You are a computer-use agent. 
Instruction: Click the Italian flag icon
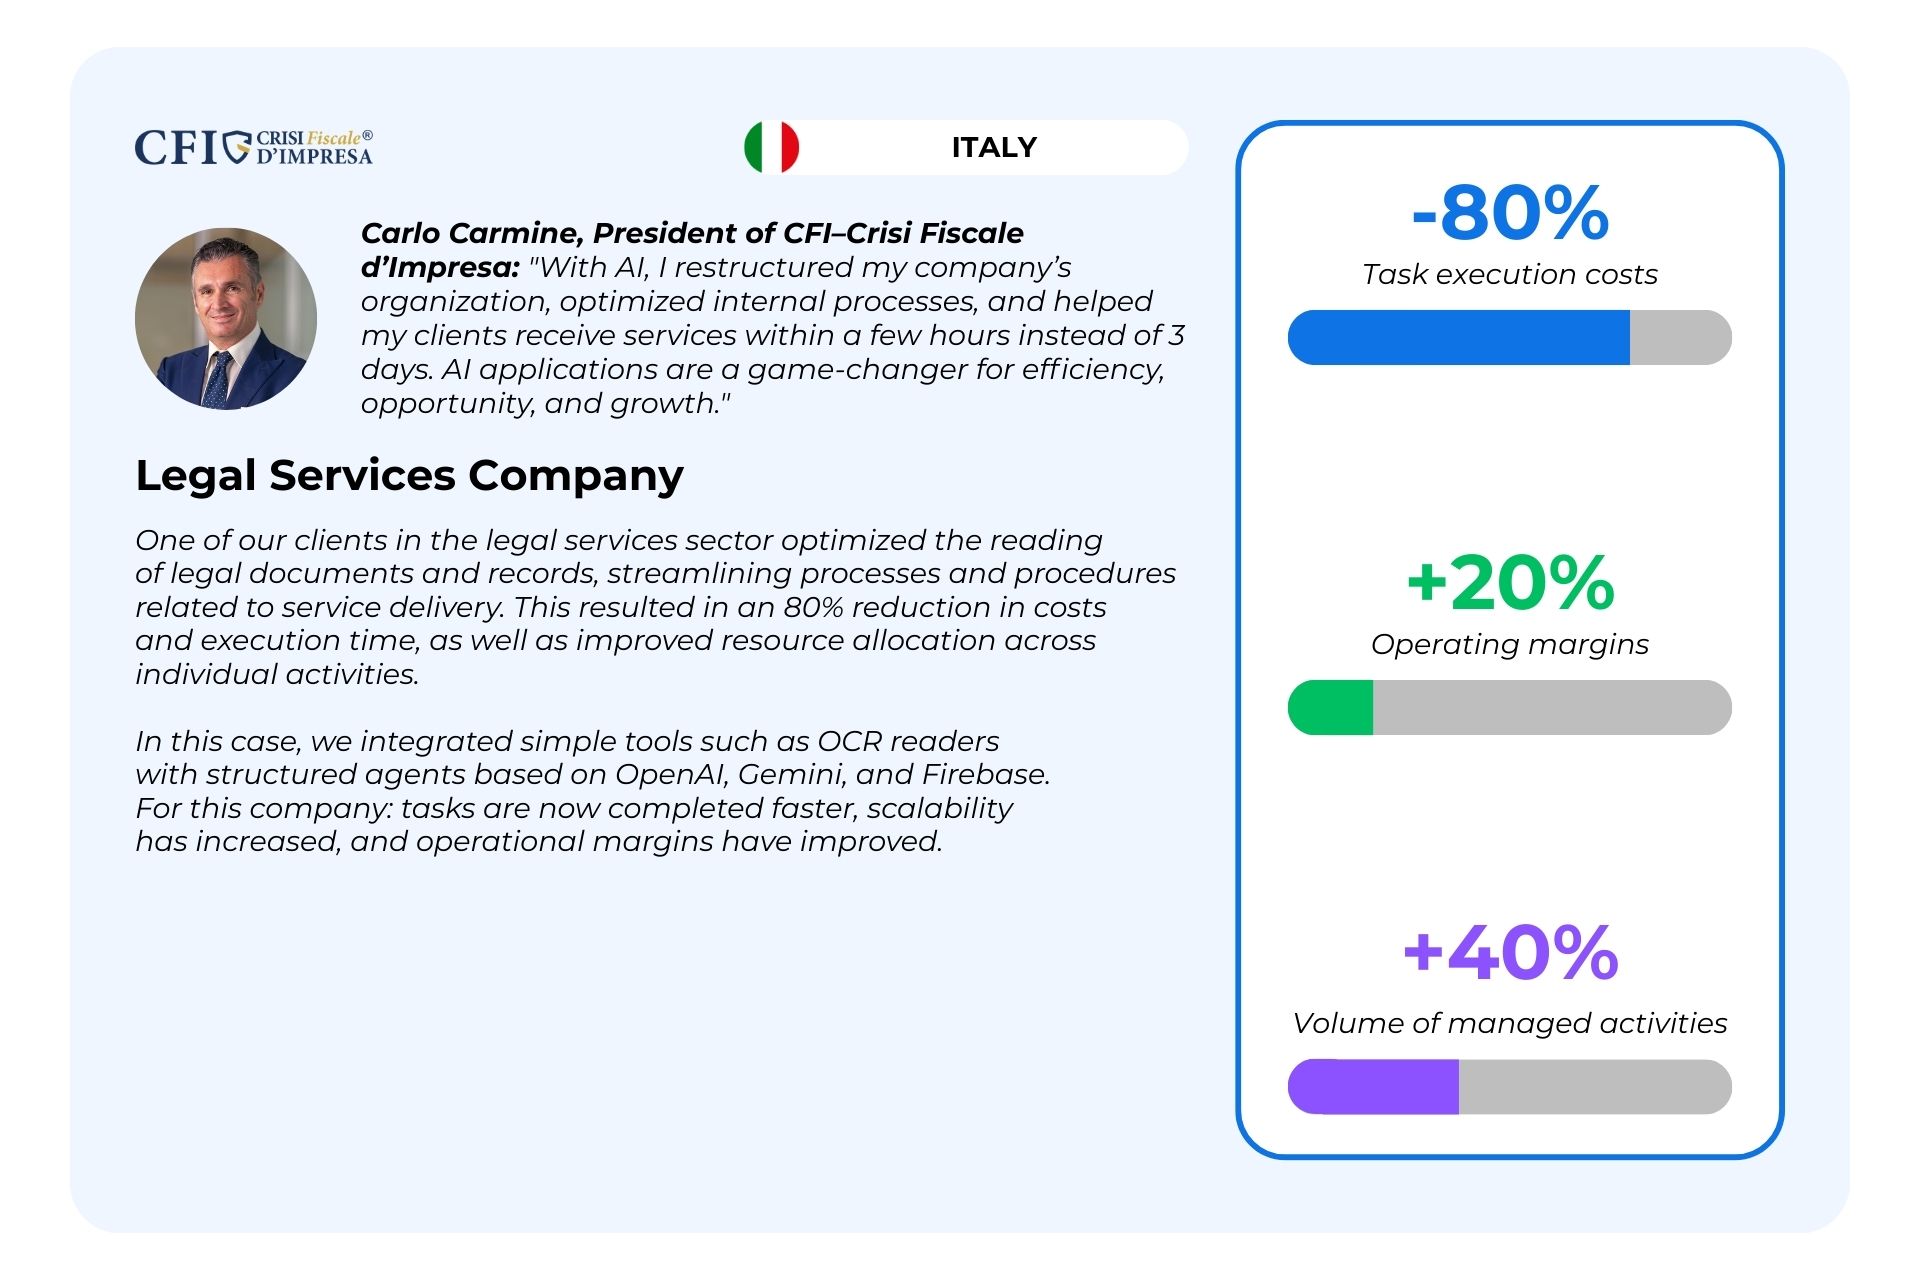click(x=771, y=147)
